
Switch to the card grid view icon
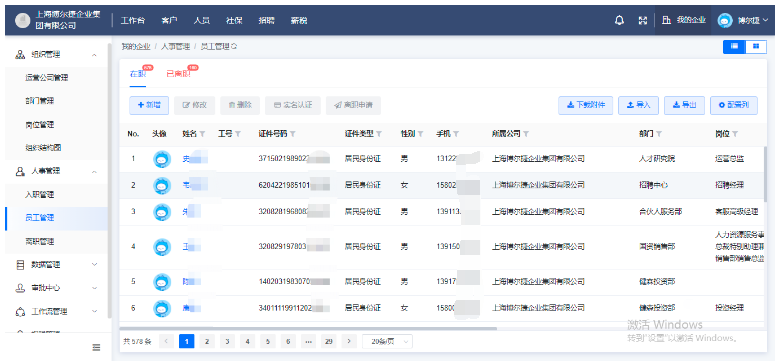[756, 46]
